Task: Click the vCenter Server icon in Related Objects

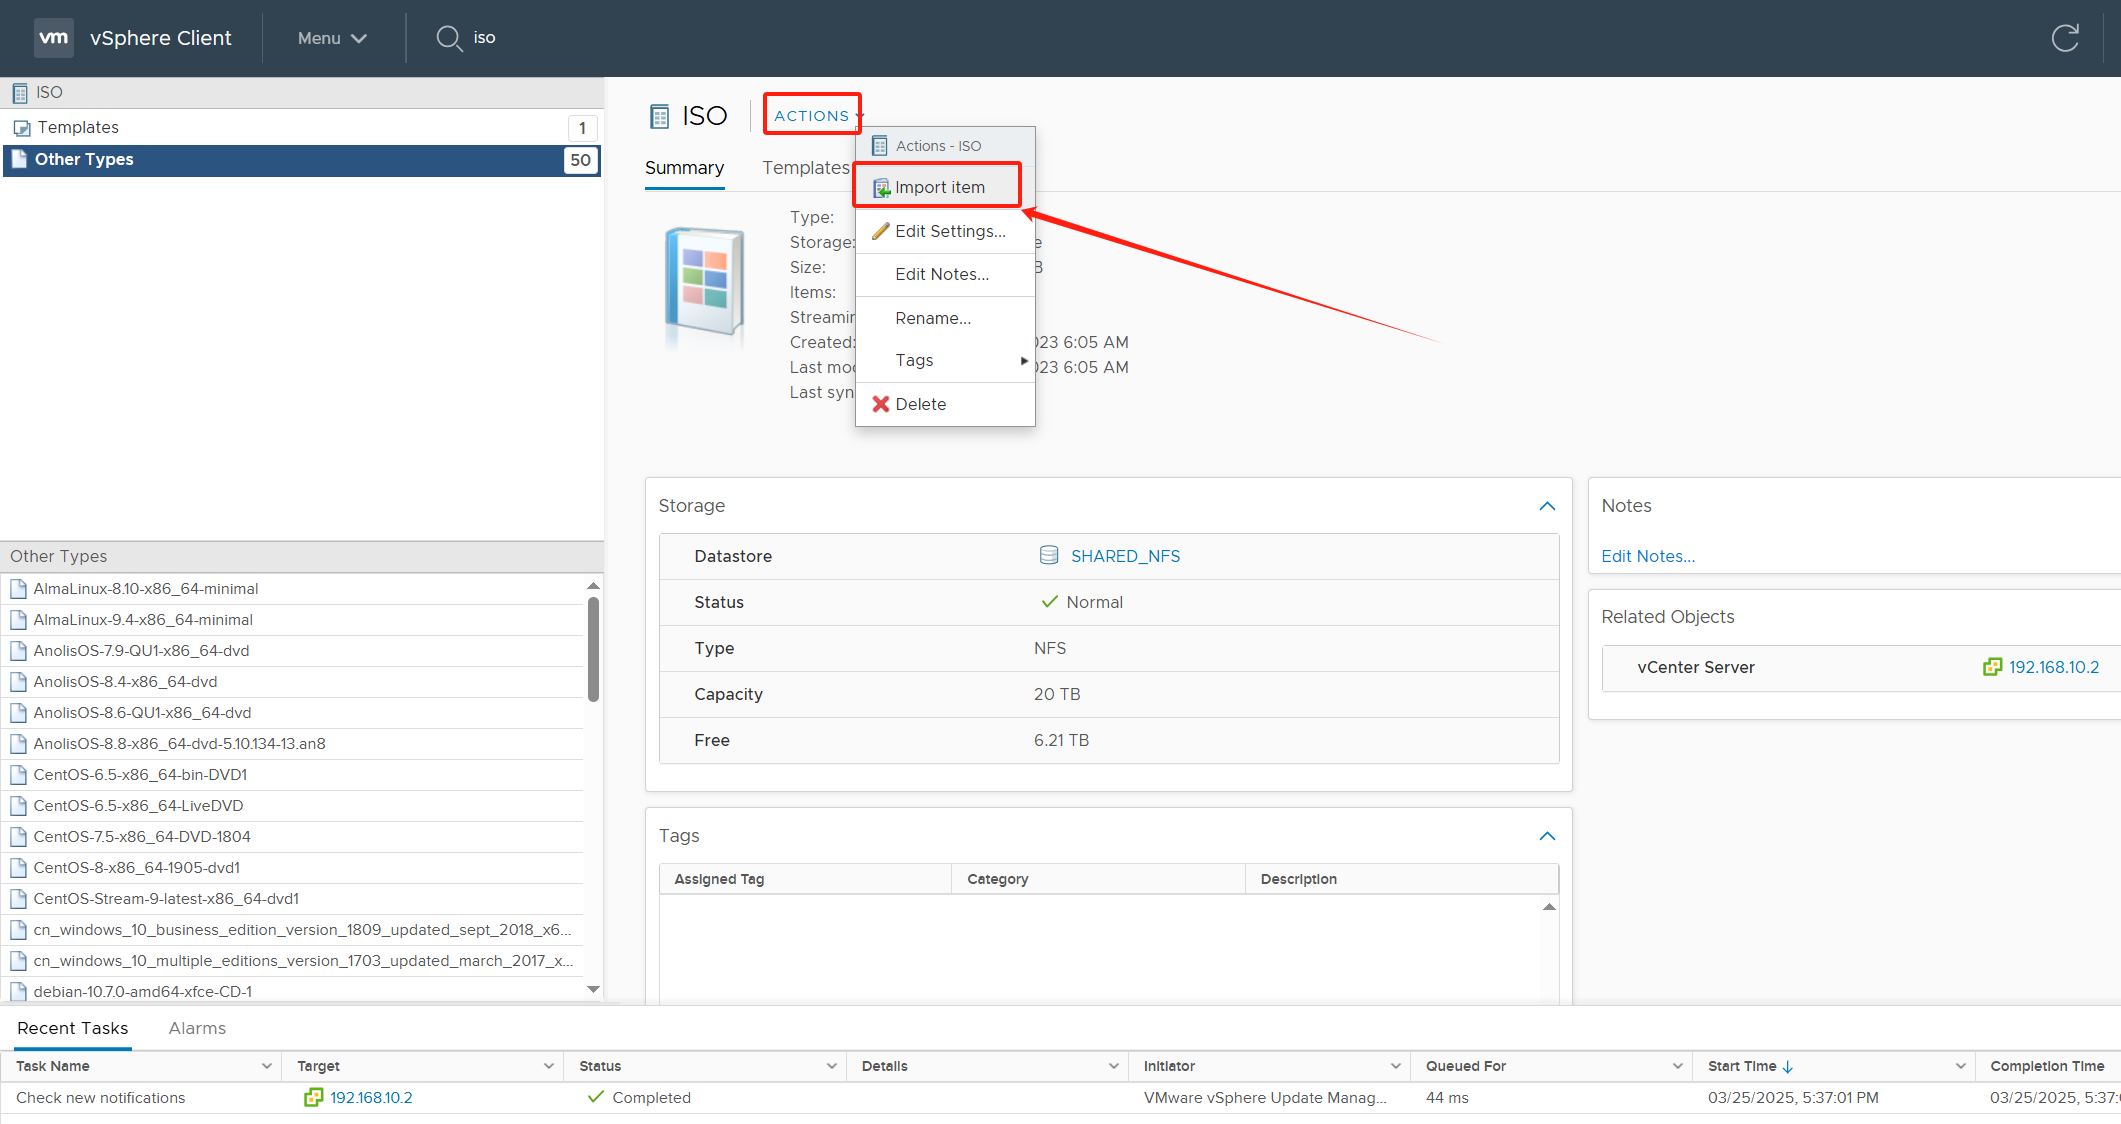Action: click(x=1992, y=667)
